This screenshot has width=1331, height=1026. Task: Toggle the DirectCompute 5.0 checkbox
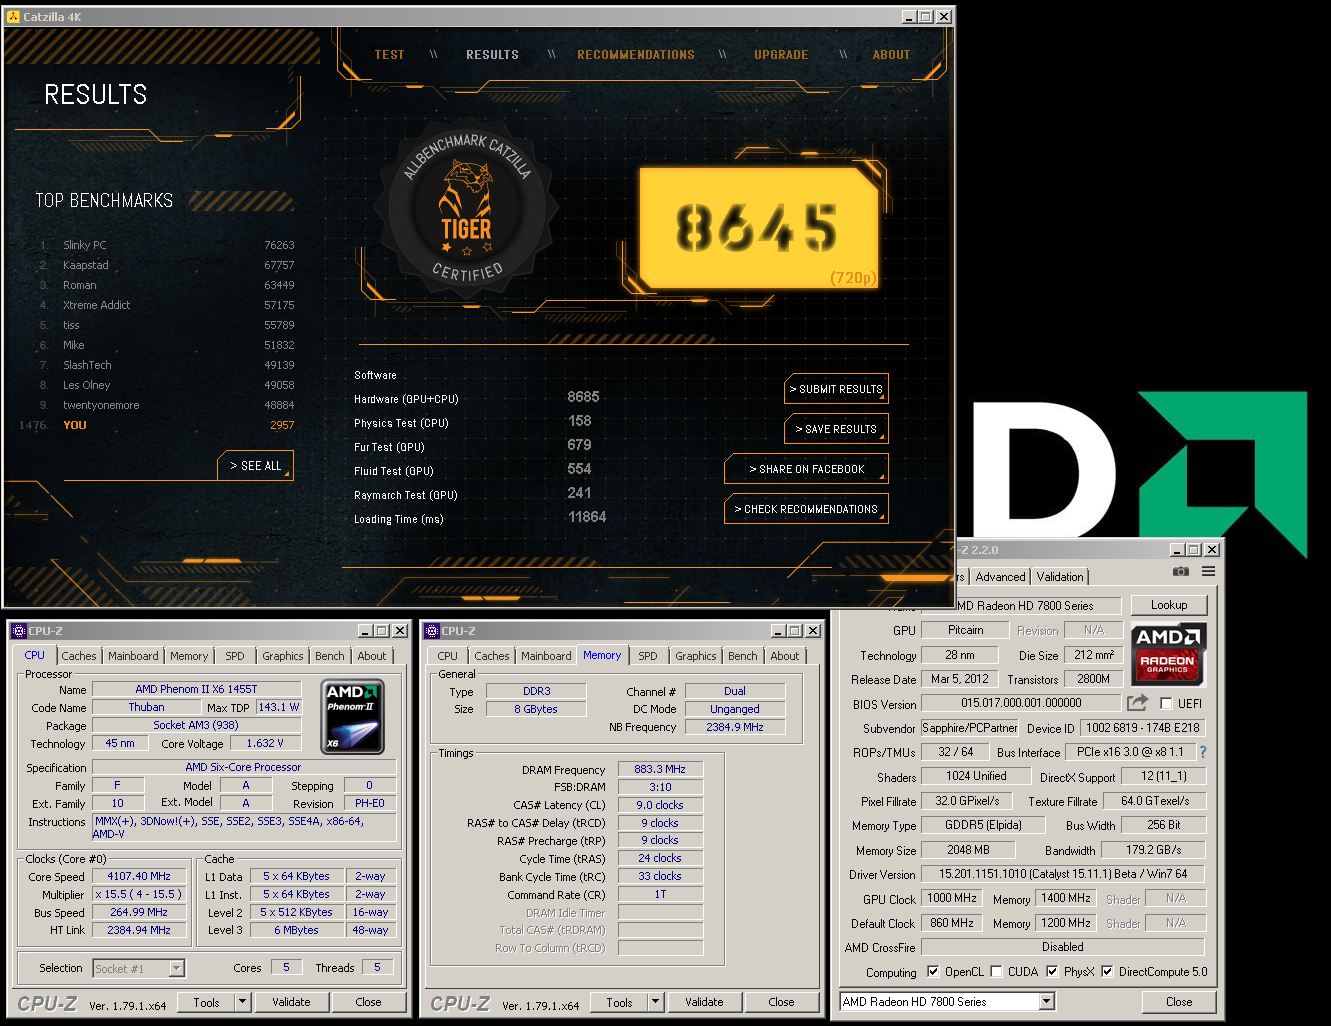click(1107, 971)
